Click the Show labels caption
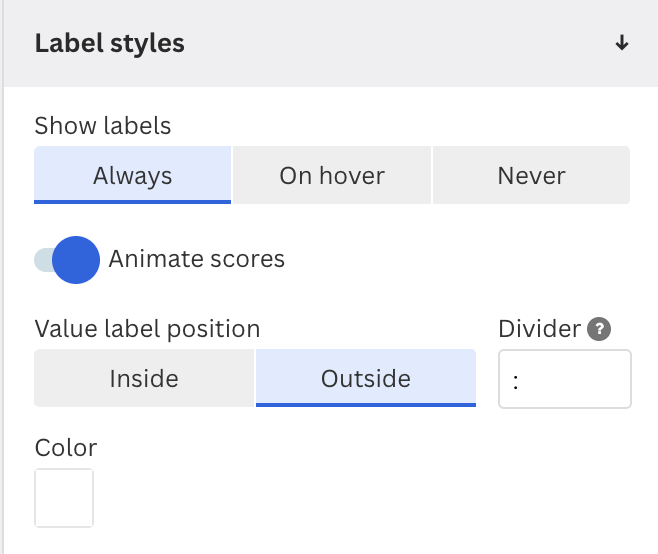Viewport: 658px width, 554px height. coord(103,125)
